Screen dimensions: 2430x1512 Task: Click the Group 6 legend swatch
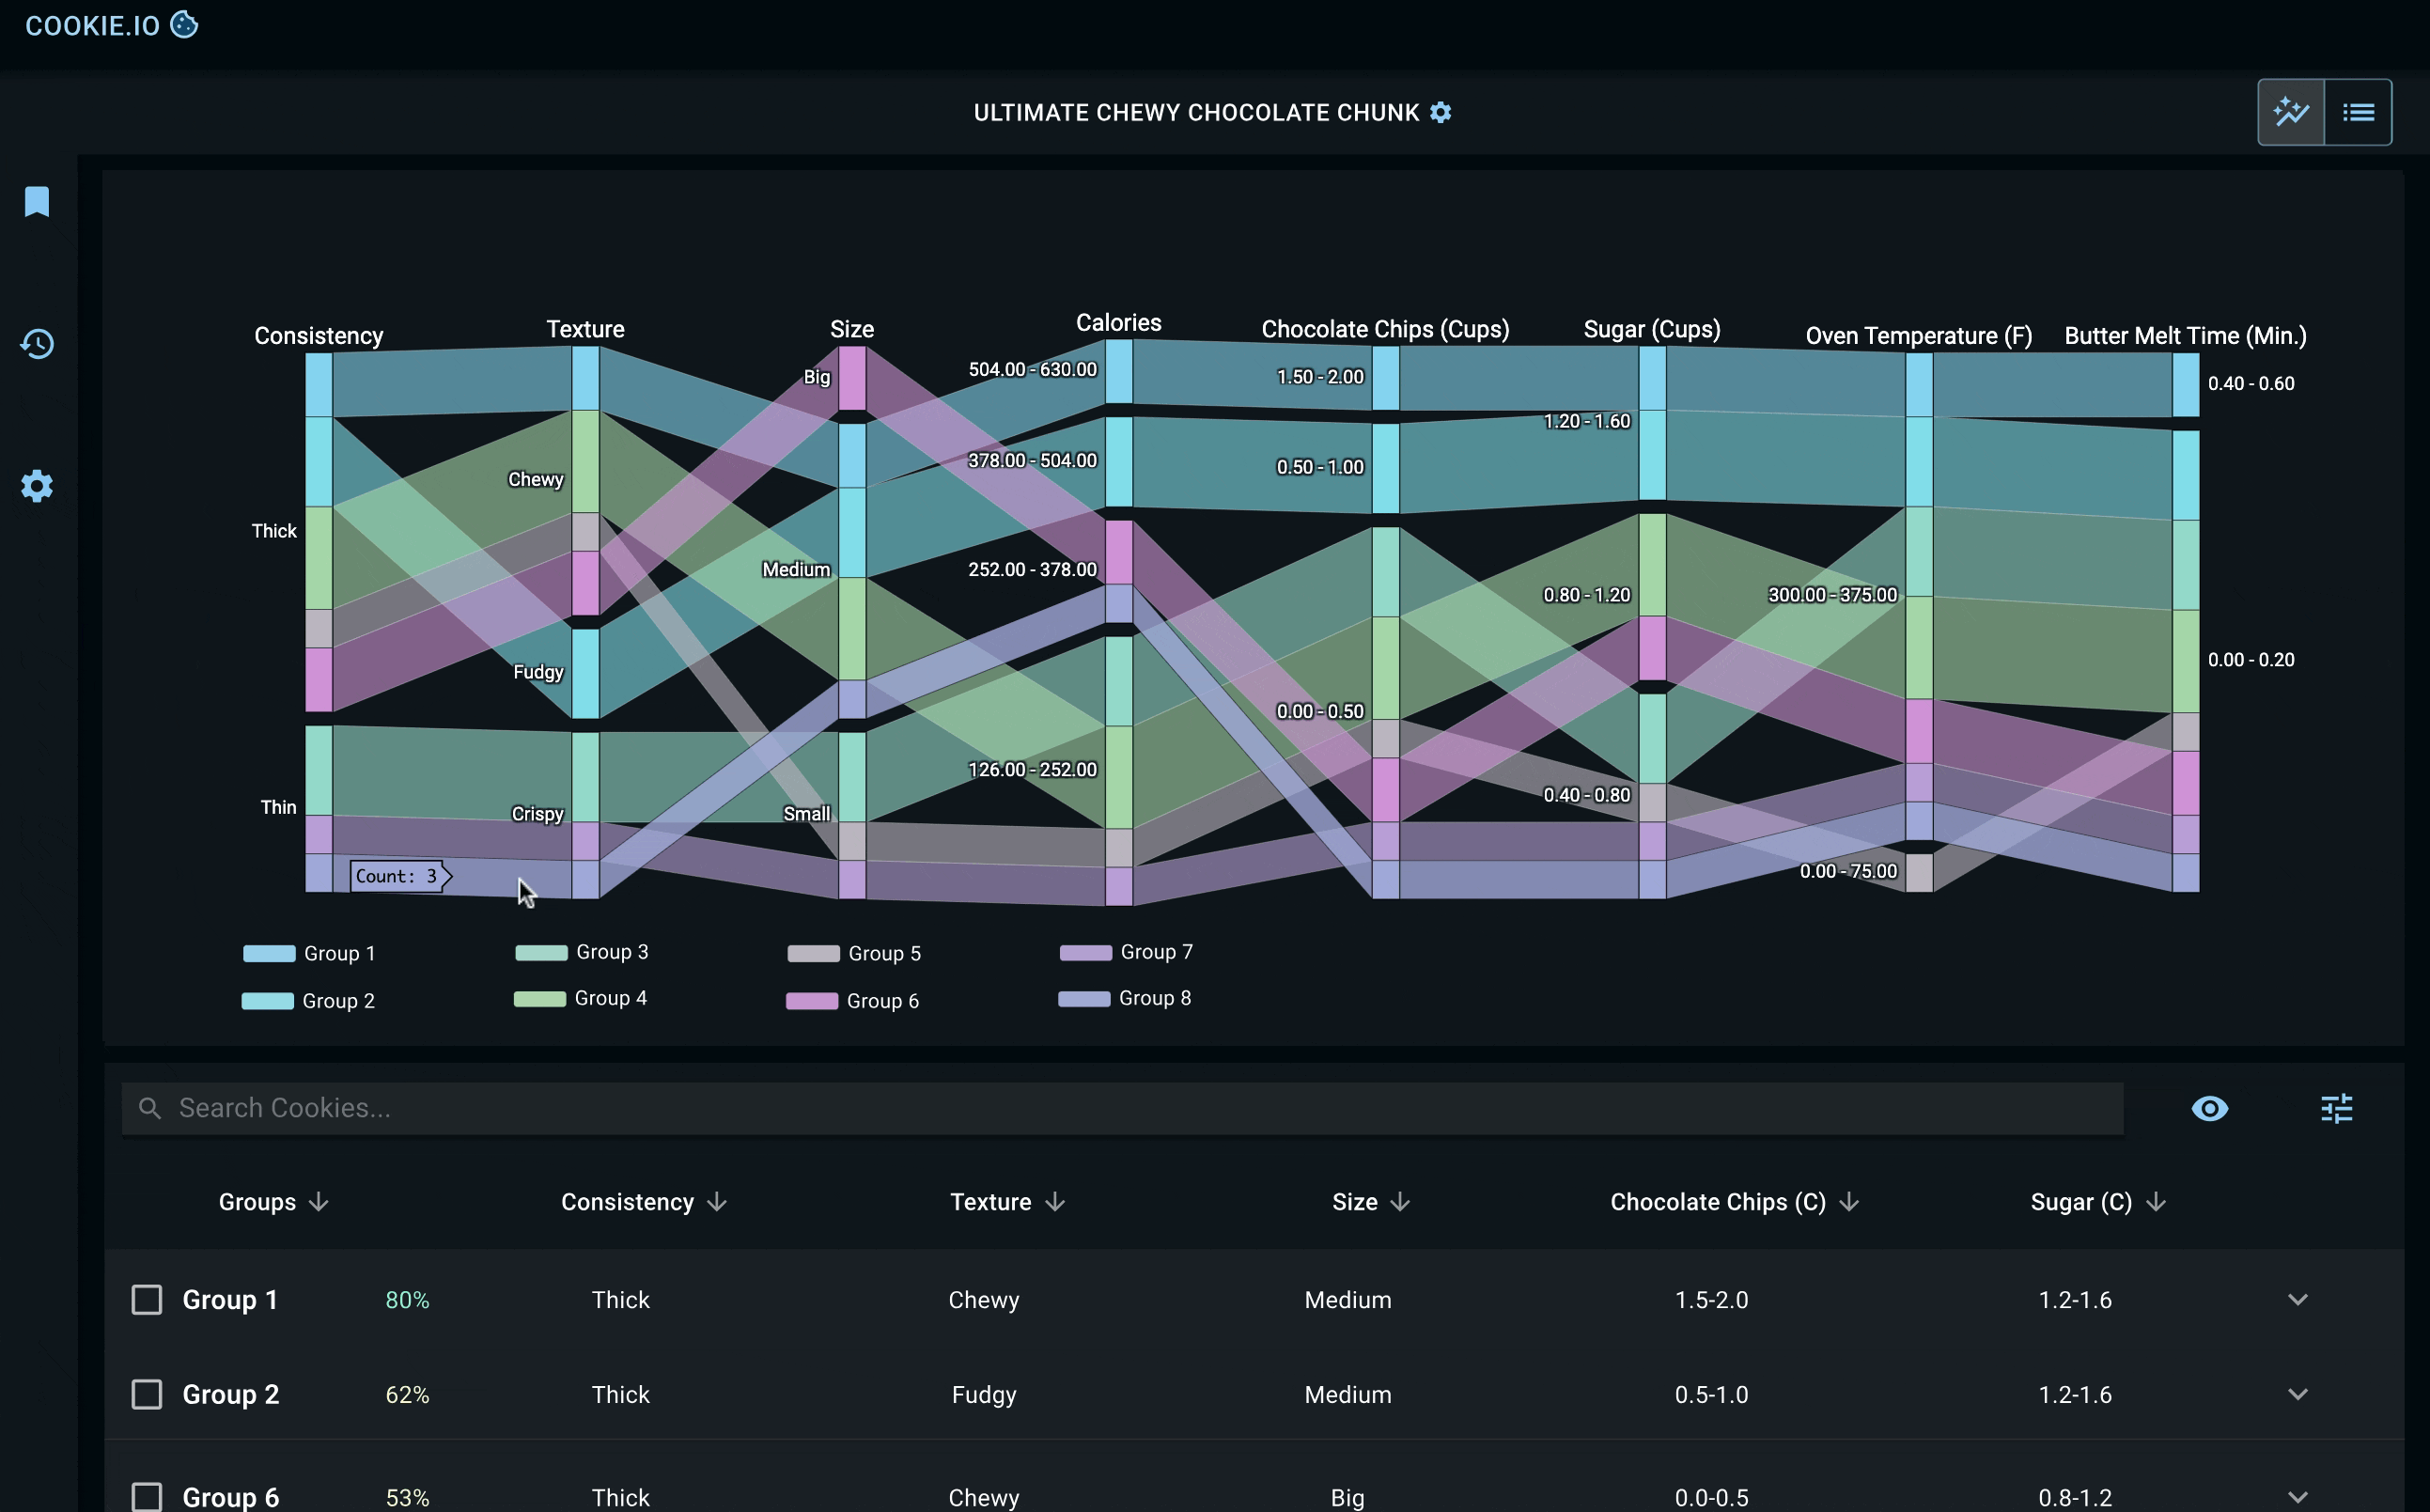(x=811, y=1001)
